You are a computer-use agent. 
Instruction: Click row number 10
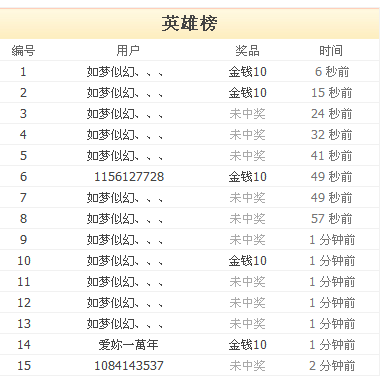pos(24,261)
